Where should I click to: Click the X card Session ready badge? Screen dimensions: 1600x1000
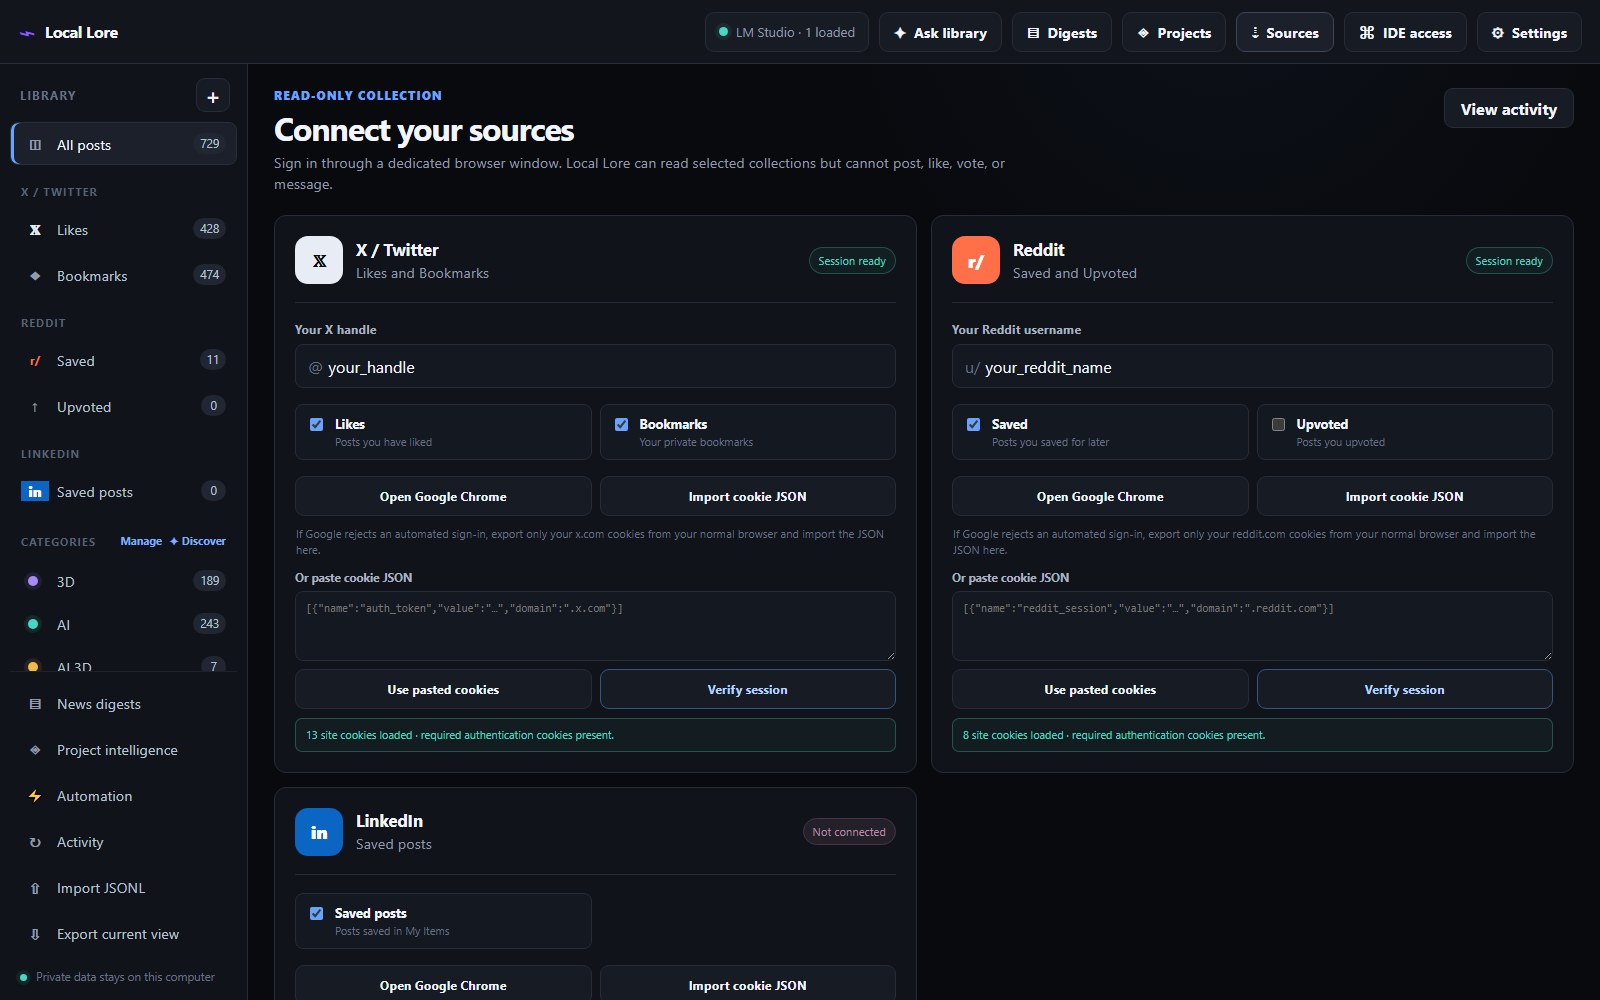852,261
